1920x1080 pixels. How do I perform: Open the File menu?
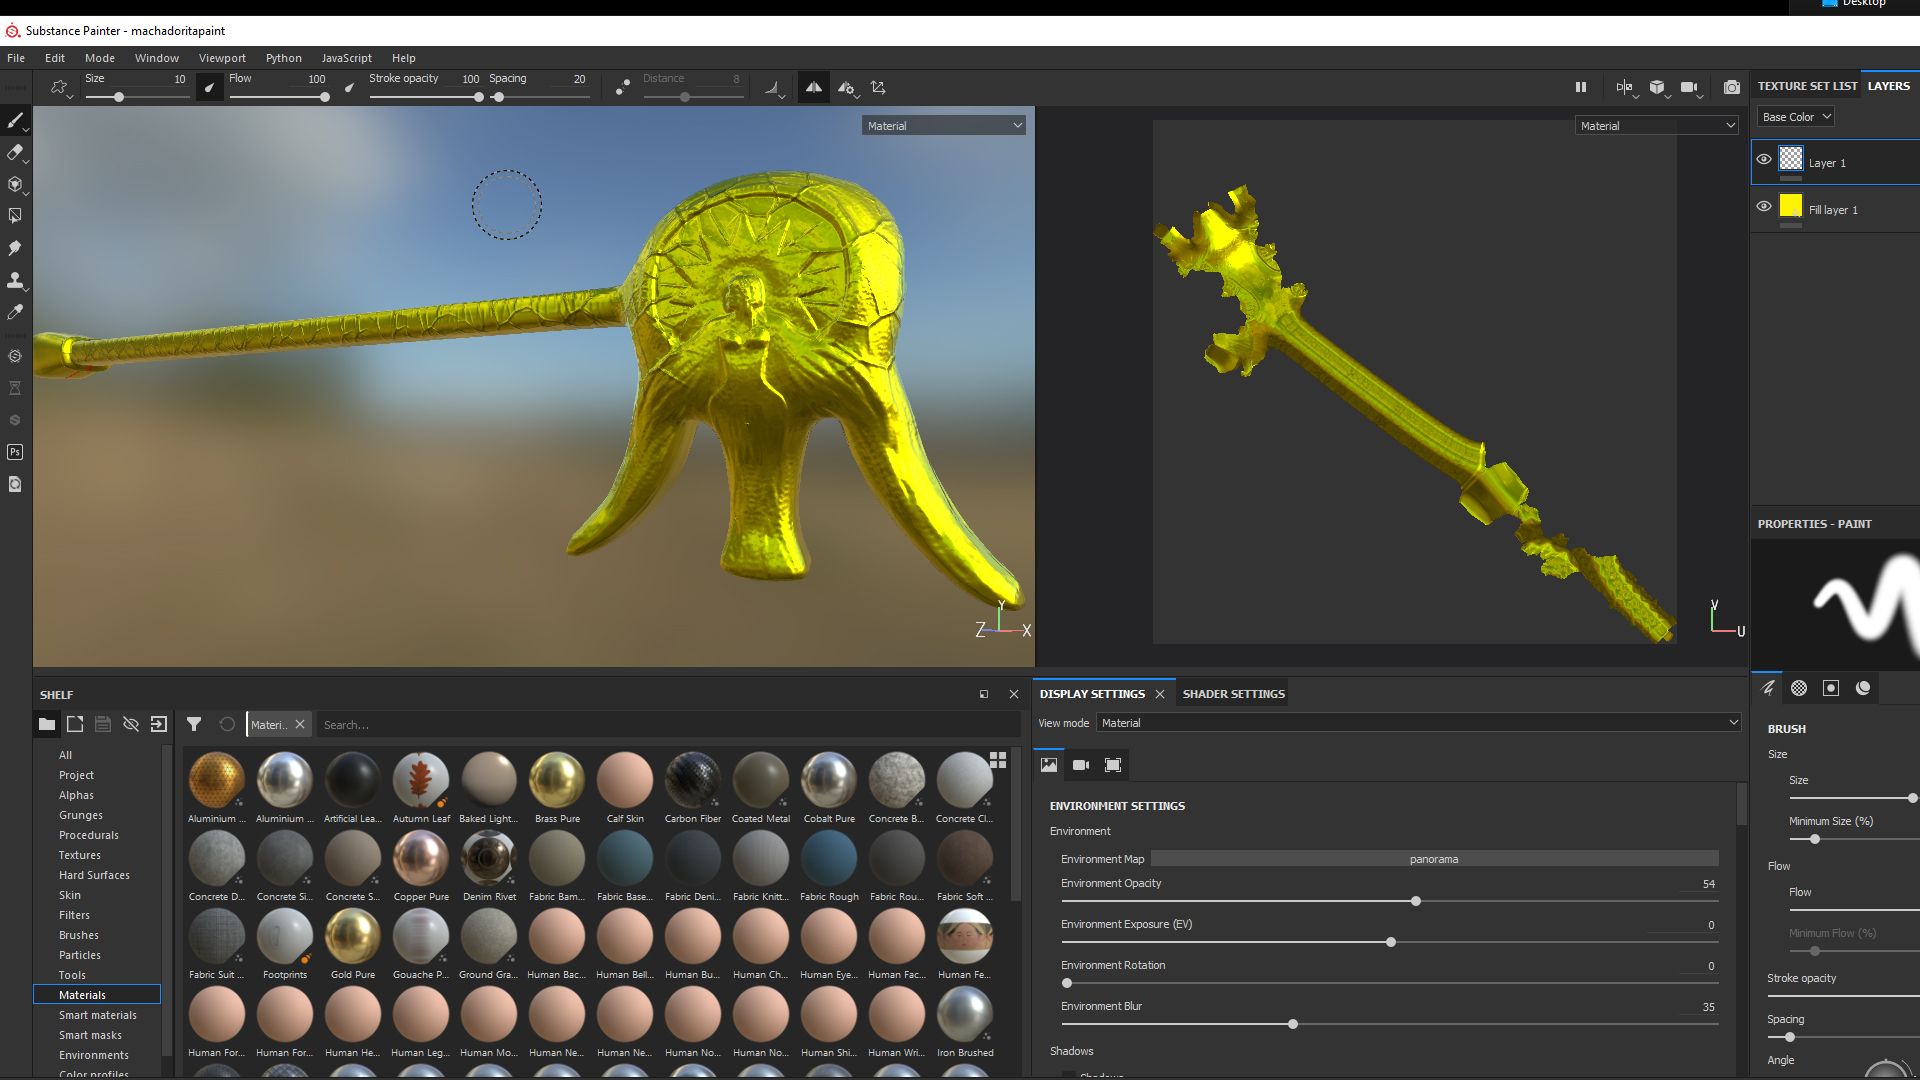pyautogui.click(x=16, y=58)
